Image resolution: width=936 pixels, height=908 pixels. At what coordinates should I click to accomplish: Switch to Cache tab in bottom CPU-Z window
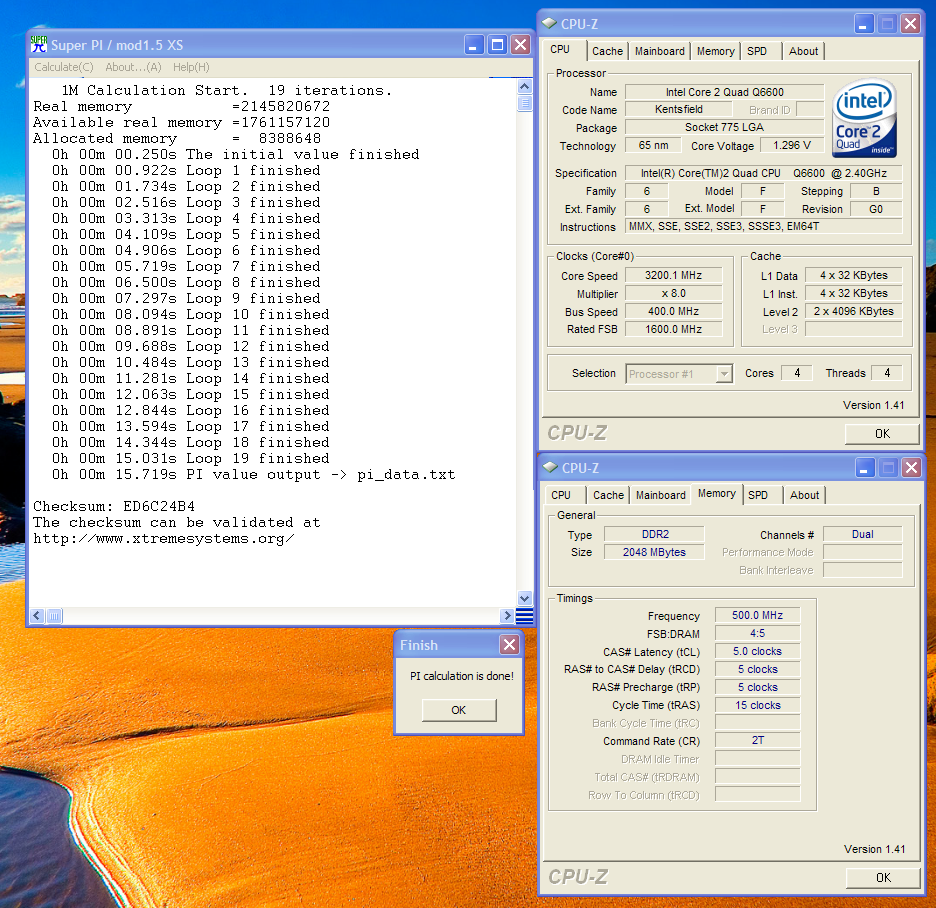pyautogui.click(x=609, y=495)
